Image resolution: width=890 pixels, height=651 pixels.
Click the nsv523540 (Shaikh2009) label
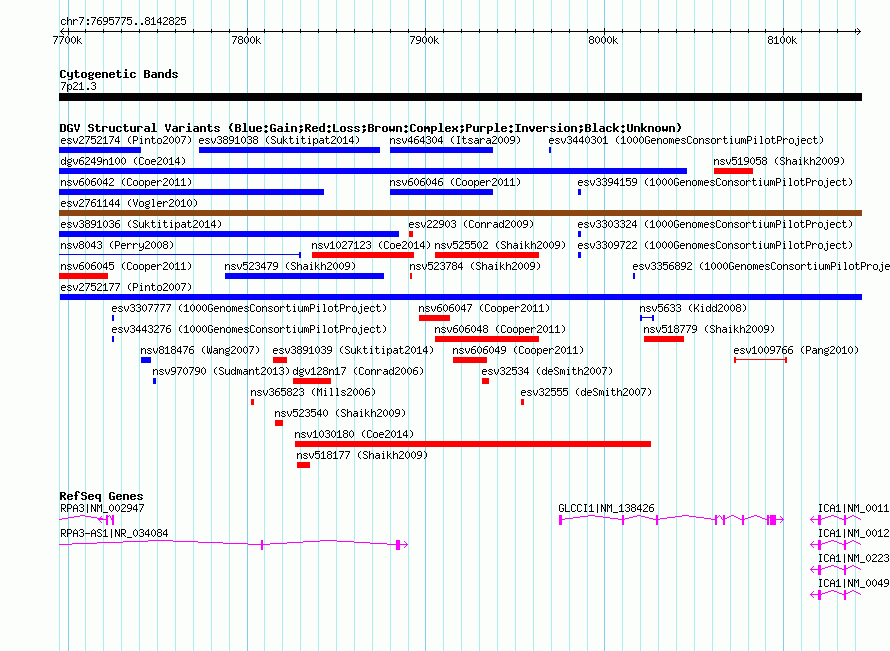click(x=340, y=413)
